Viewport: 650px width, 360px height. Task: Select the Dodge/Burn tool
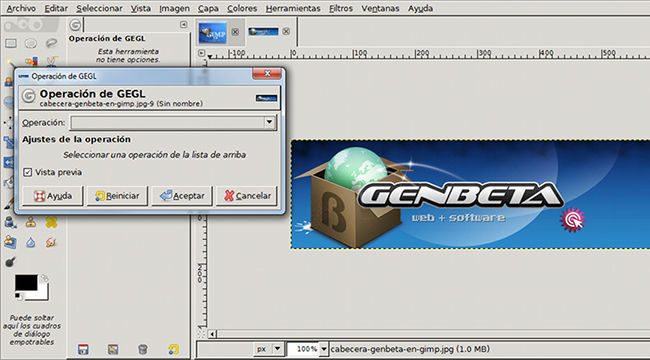click(x=10, y=262)
